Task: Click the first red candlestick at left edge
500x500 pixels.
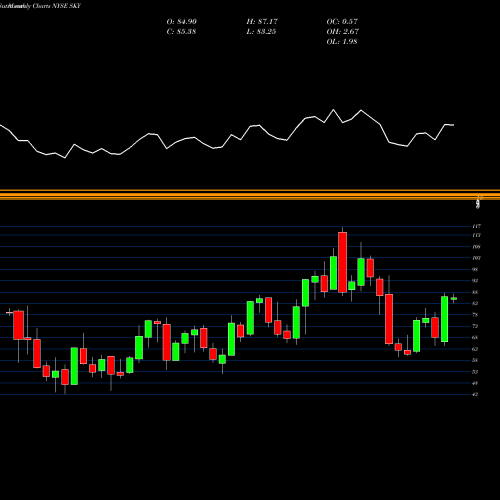Action: pos(19,325)
